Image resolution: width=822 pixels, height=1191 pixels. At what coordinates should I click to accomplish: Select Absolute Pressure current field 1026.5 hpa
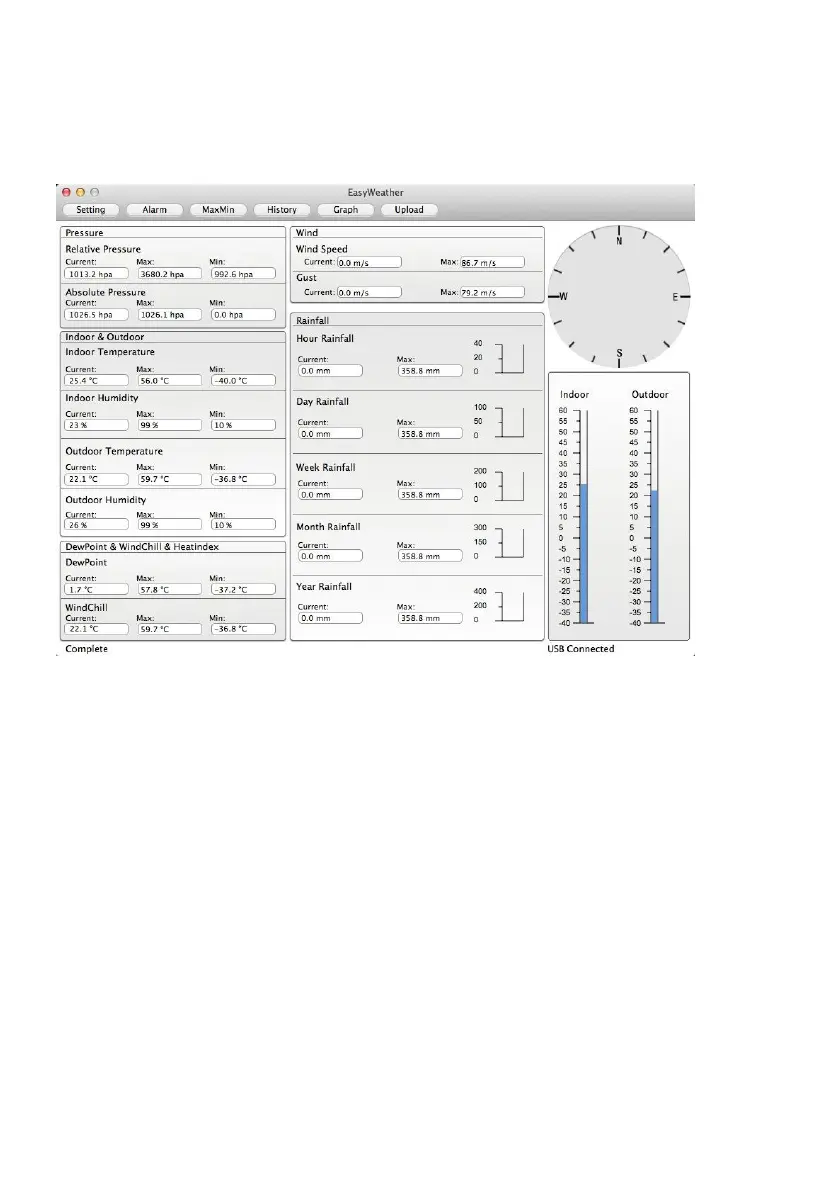pos(96,314)
